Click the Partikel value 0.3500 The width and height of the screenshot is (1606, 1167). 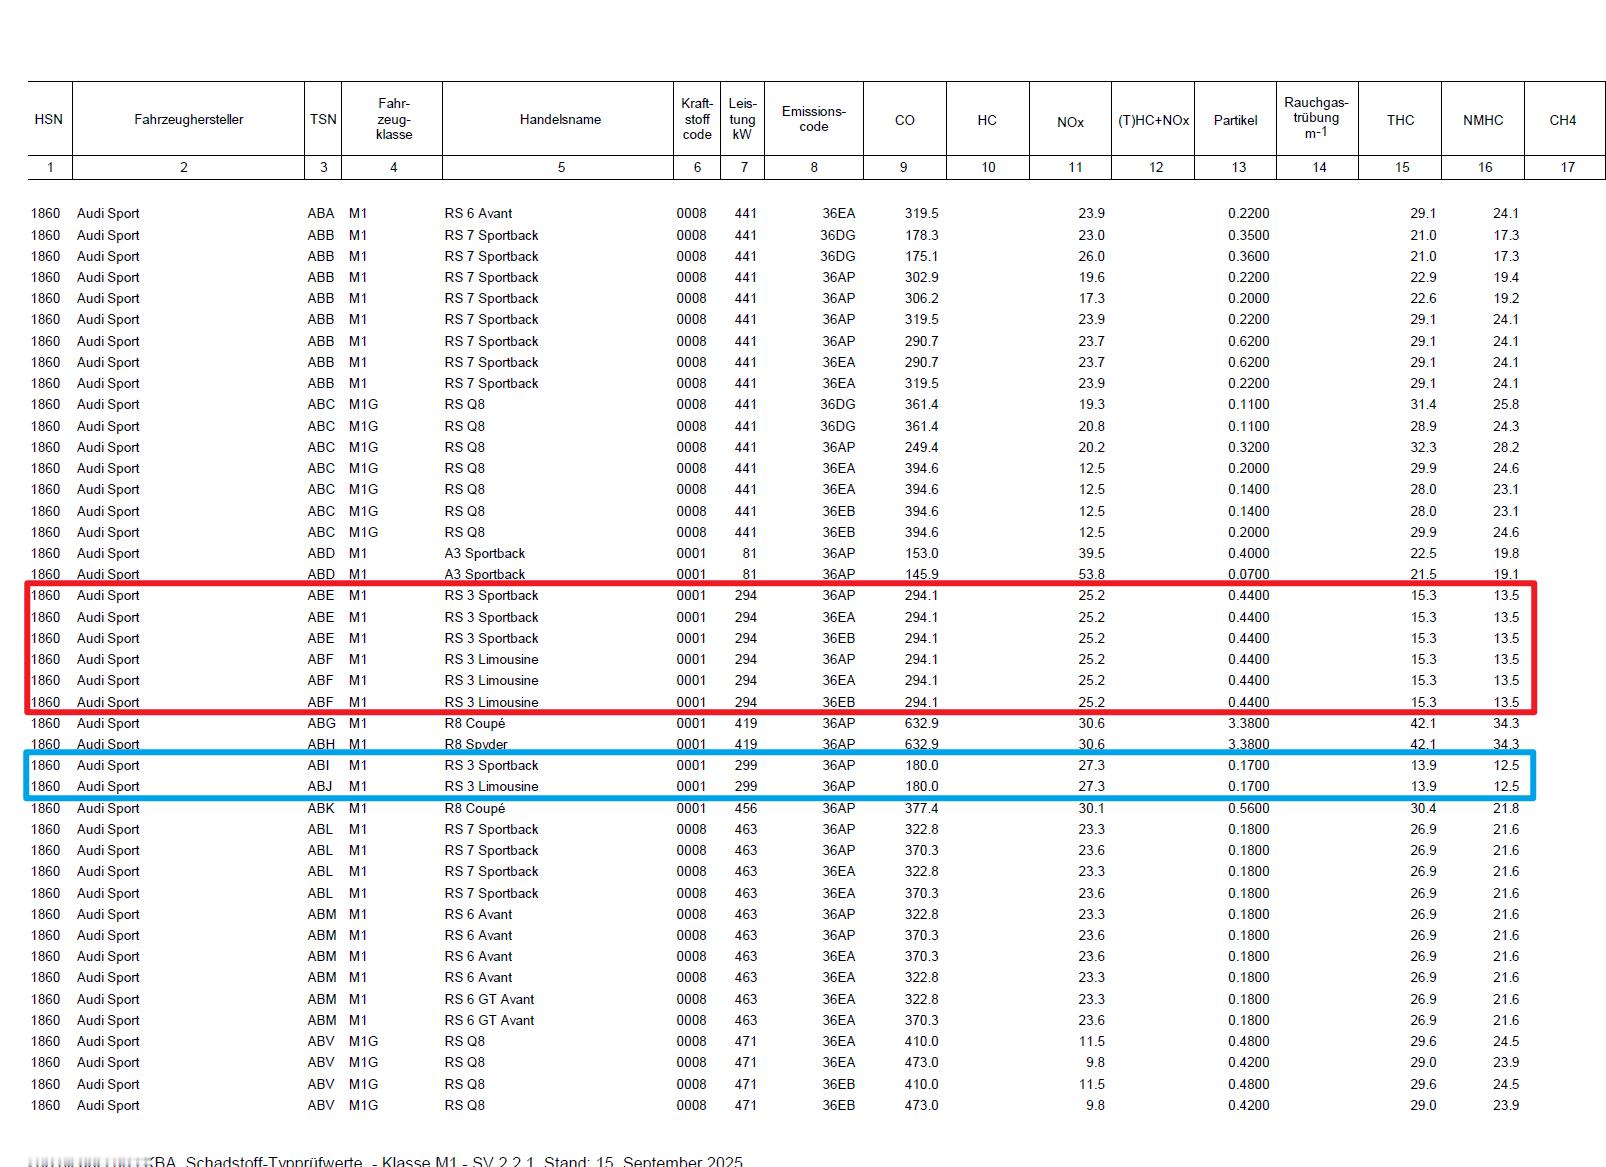coord(1249,235)
